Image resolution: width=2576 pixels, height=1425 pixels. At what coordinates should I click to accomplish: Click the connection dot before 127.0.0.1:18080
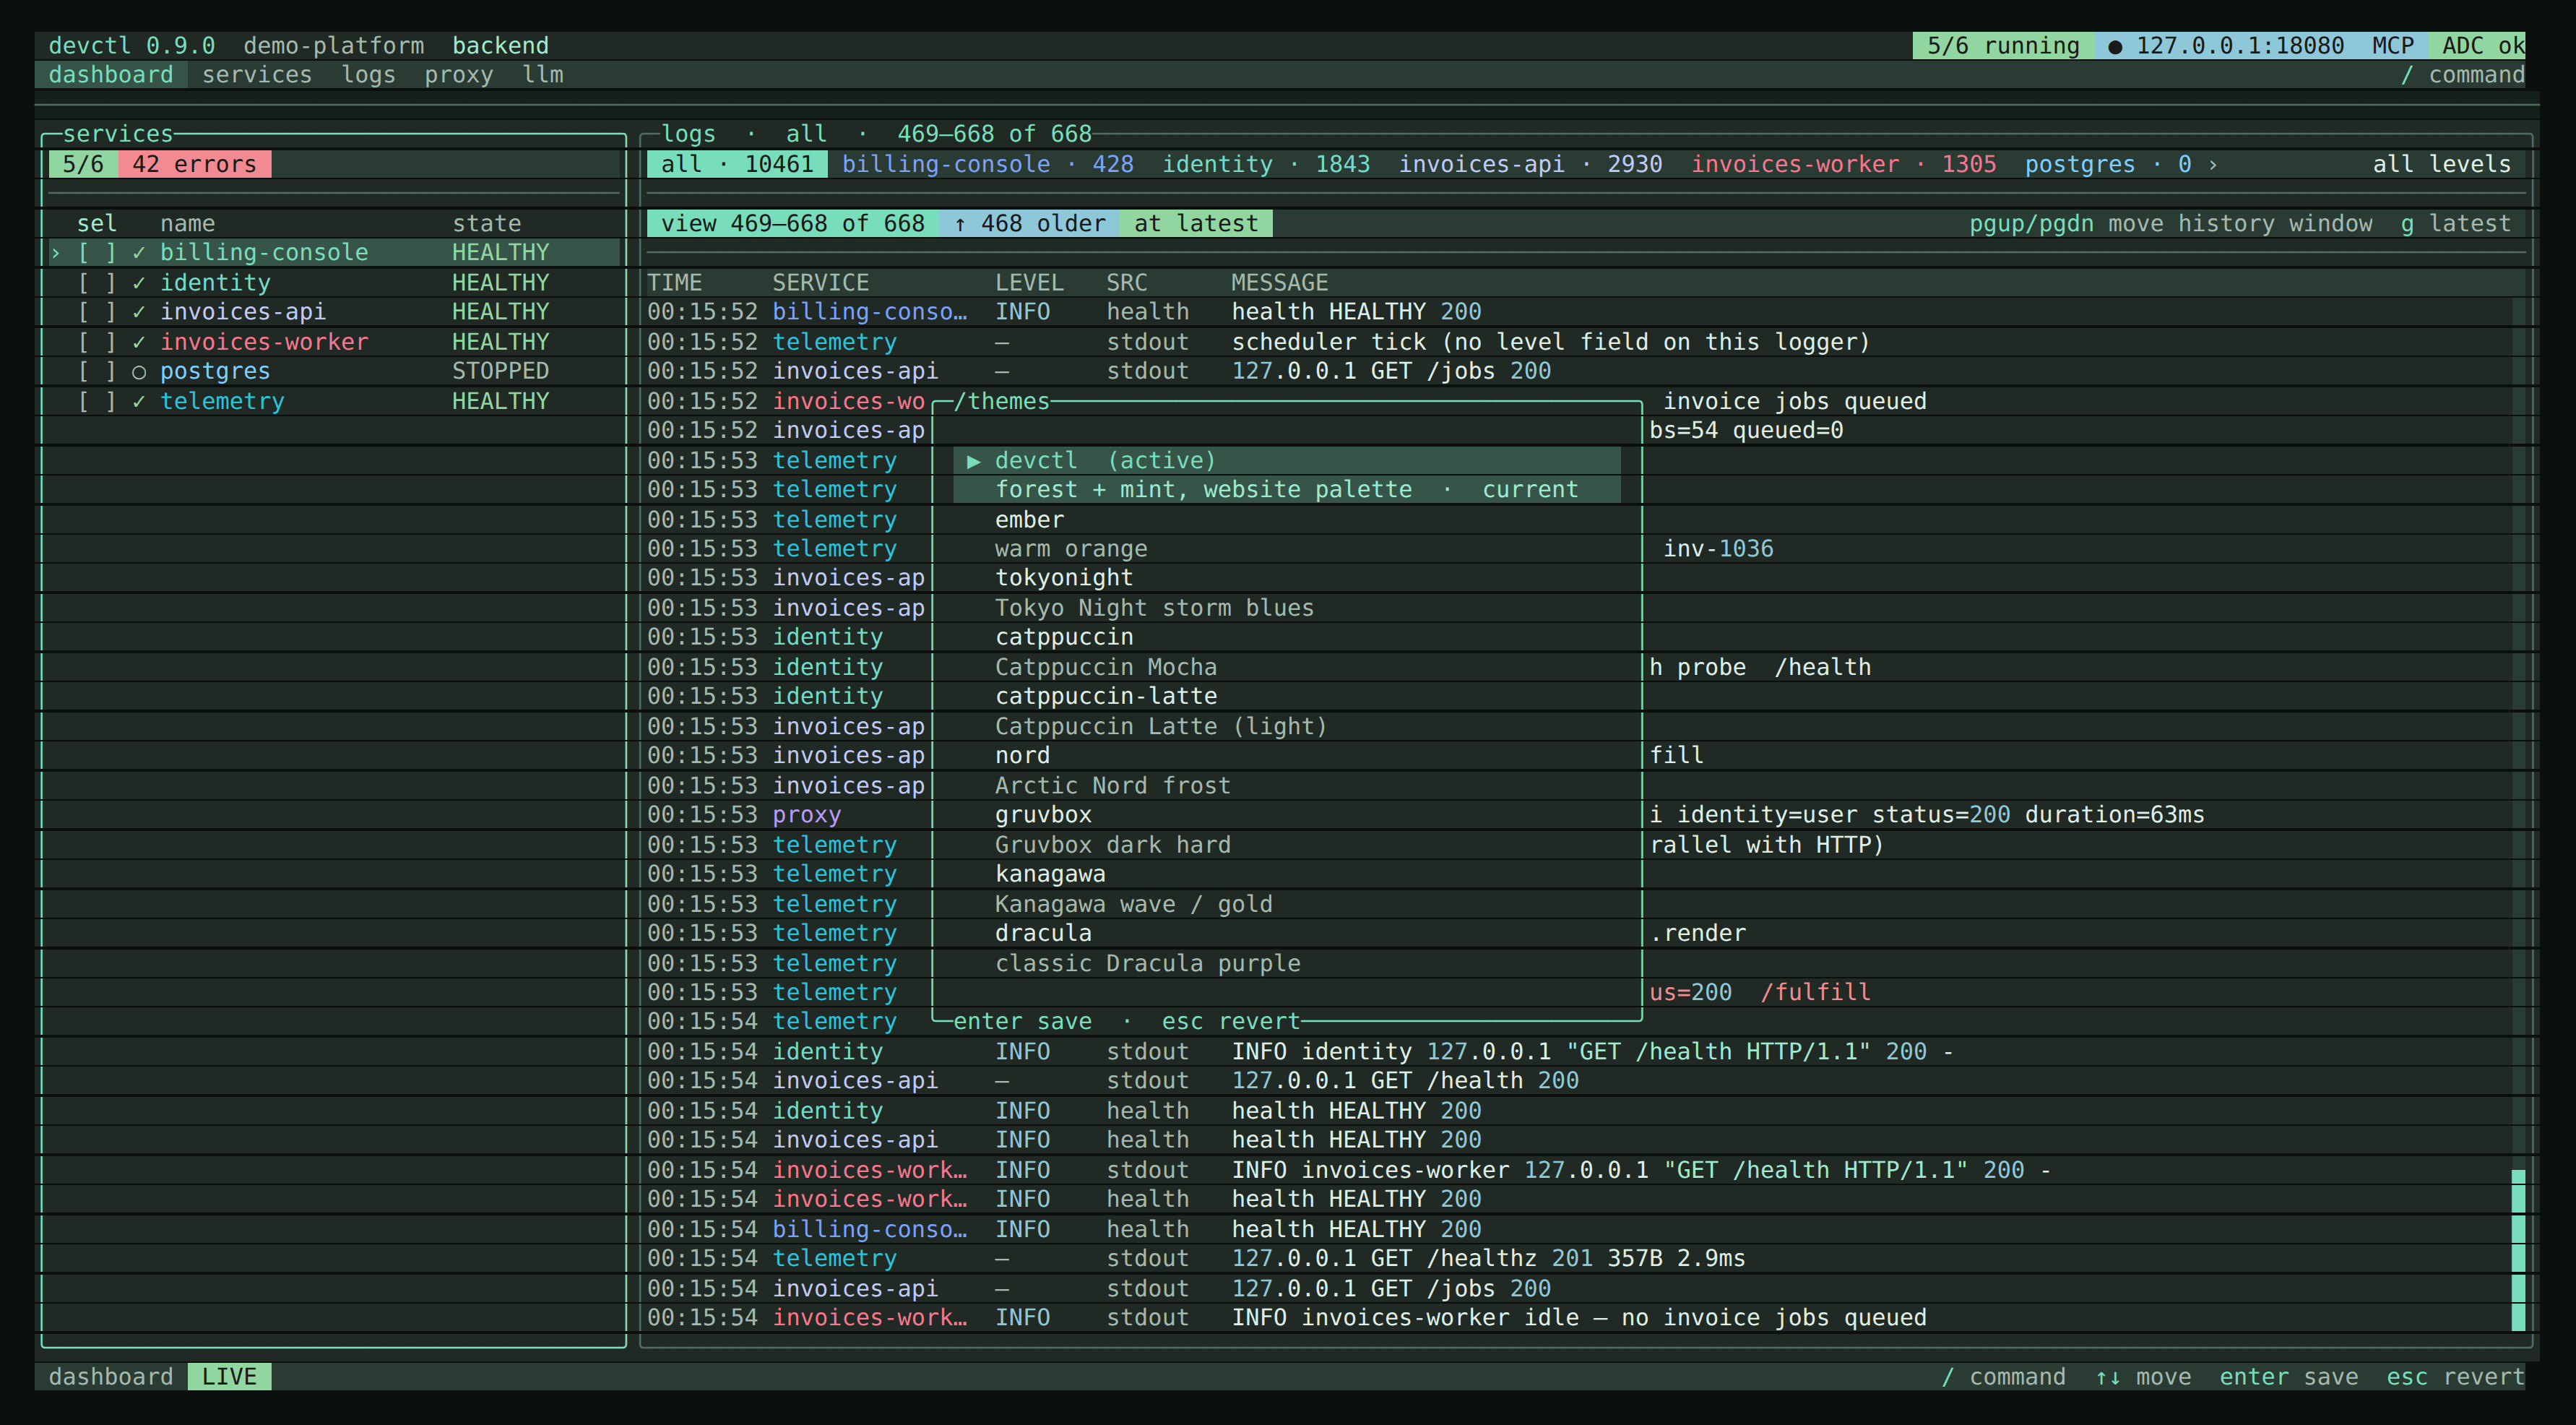pos(2115,46)
